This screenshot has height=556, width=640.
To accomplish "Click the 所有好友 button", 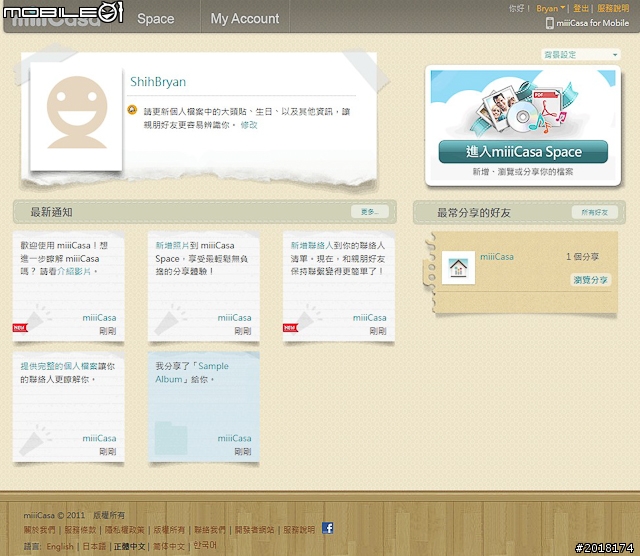I will click(x=594, y=212).
